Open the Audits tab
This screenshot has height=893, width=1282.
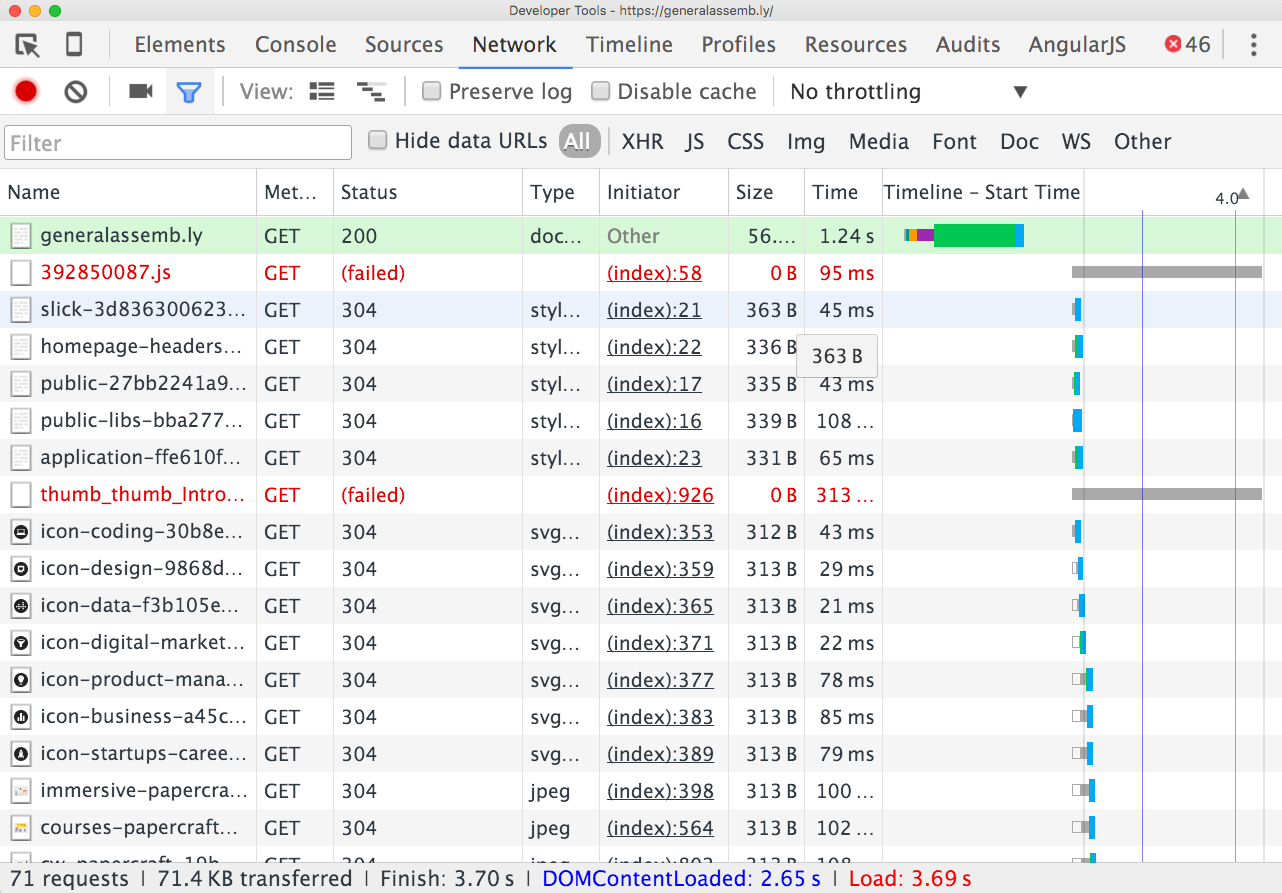coord(968,45)
